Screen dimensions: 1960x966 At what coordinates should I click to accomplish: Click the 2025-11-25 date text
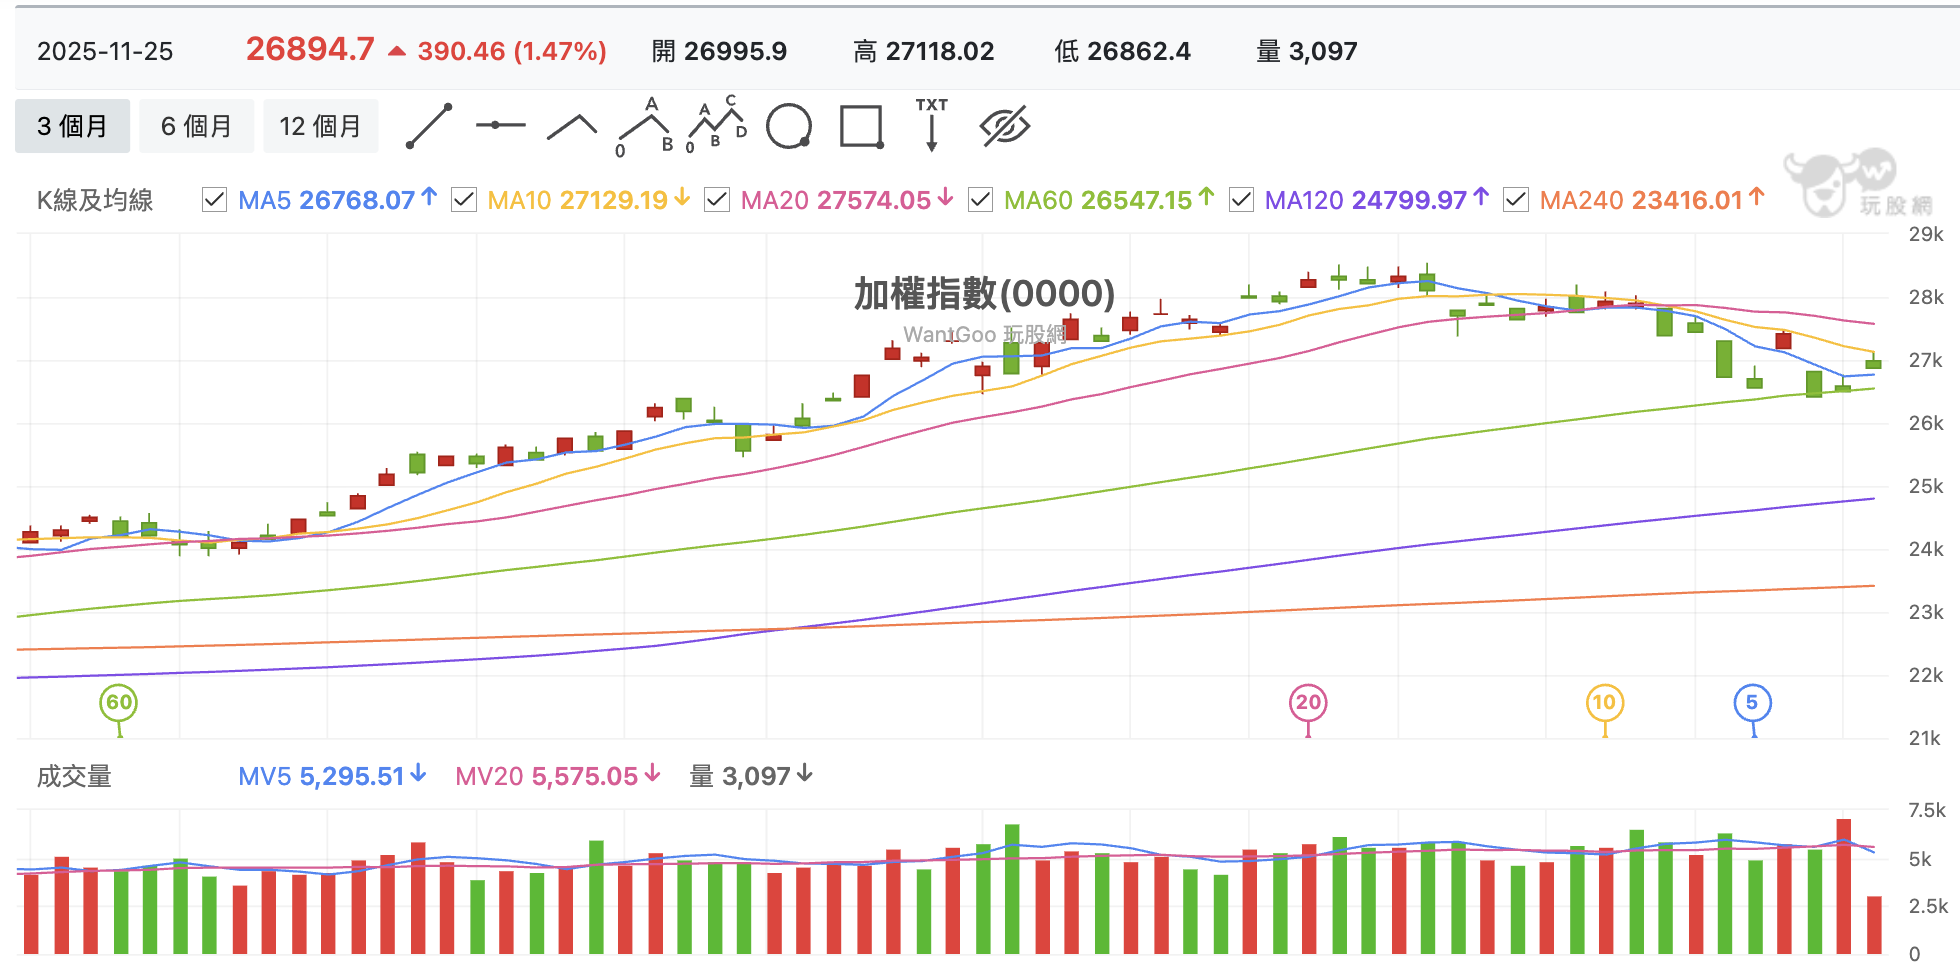click(105, 51)
